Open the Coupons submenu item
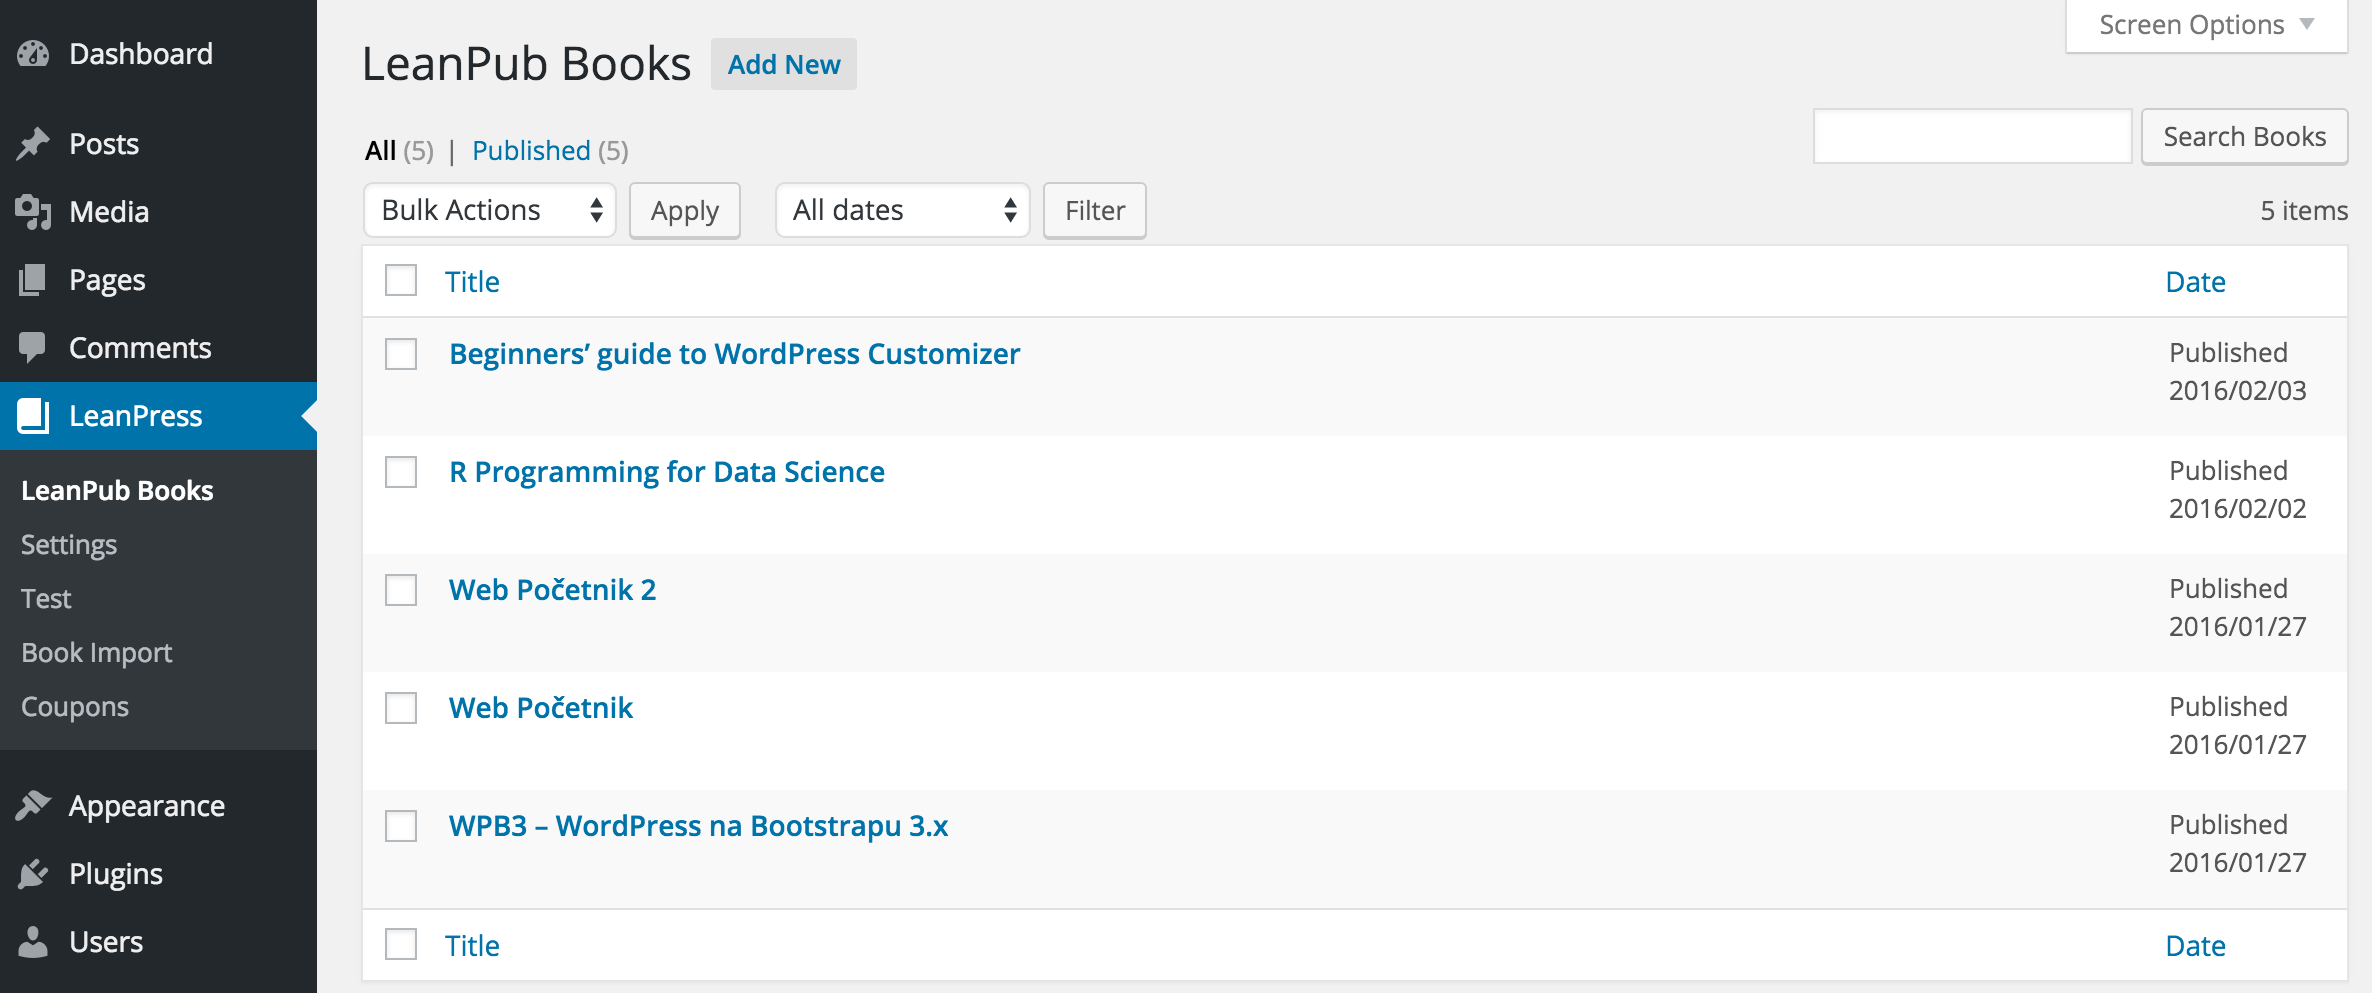This screenshot has width=2372, height=993. point(75,707)
